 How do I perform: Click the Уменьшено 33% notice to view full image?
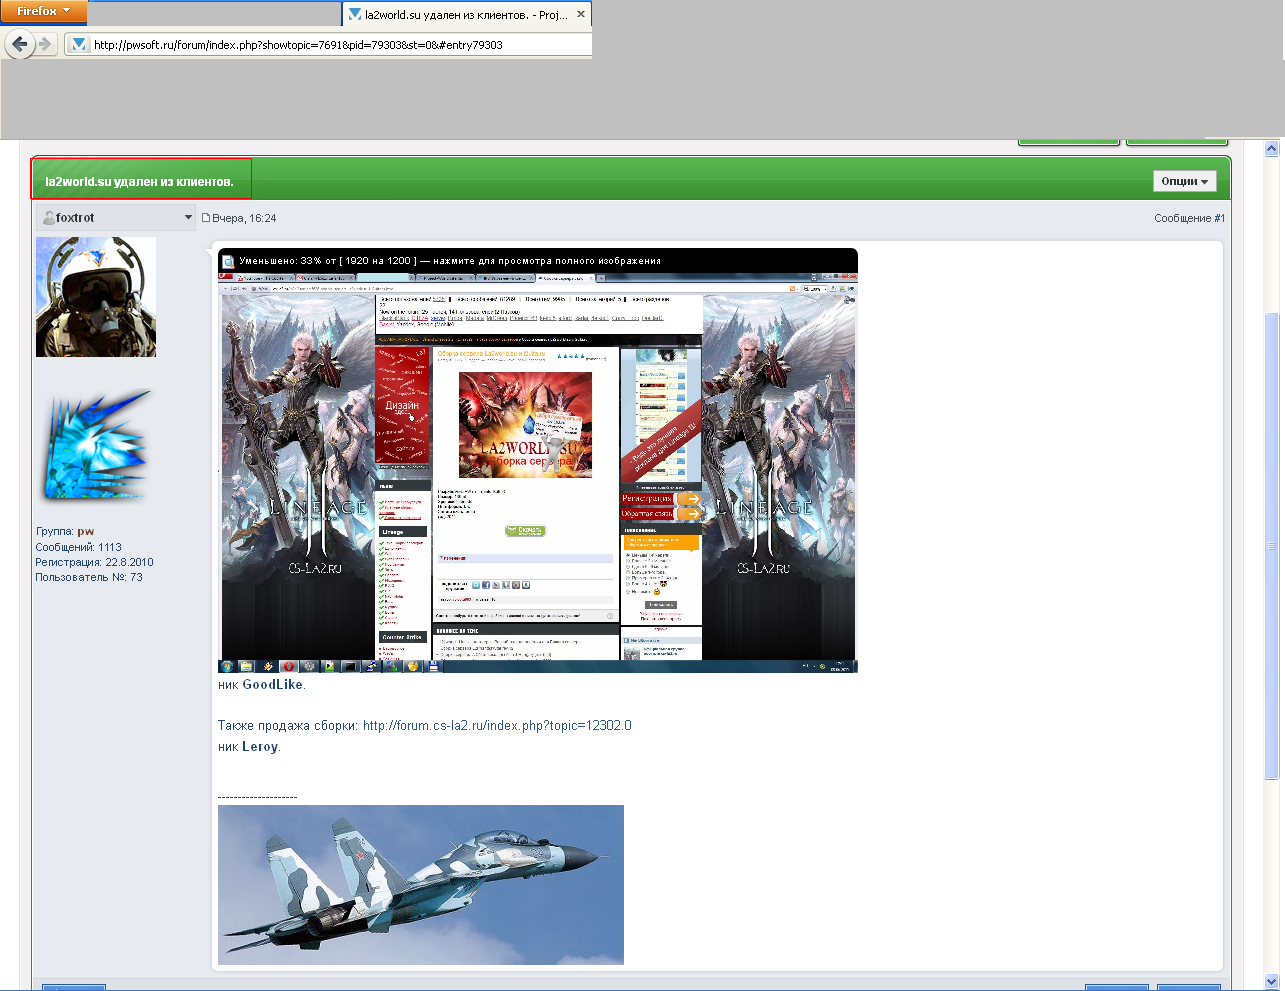pos(450,261)
